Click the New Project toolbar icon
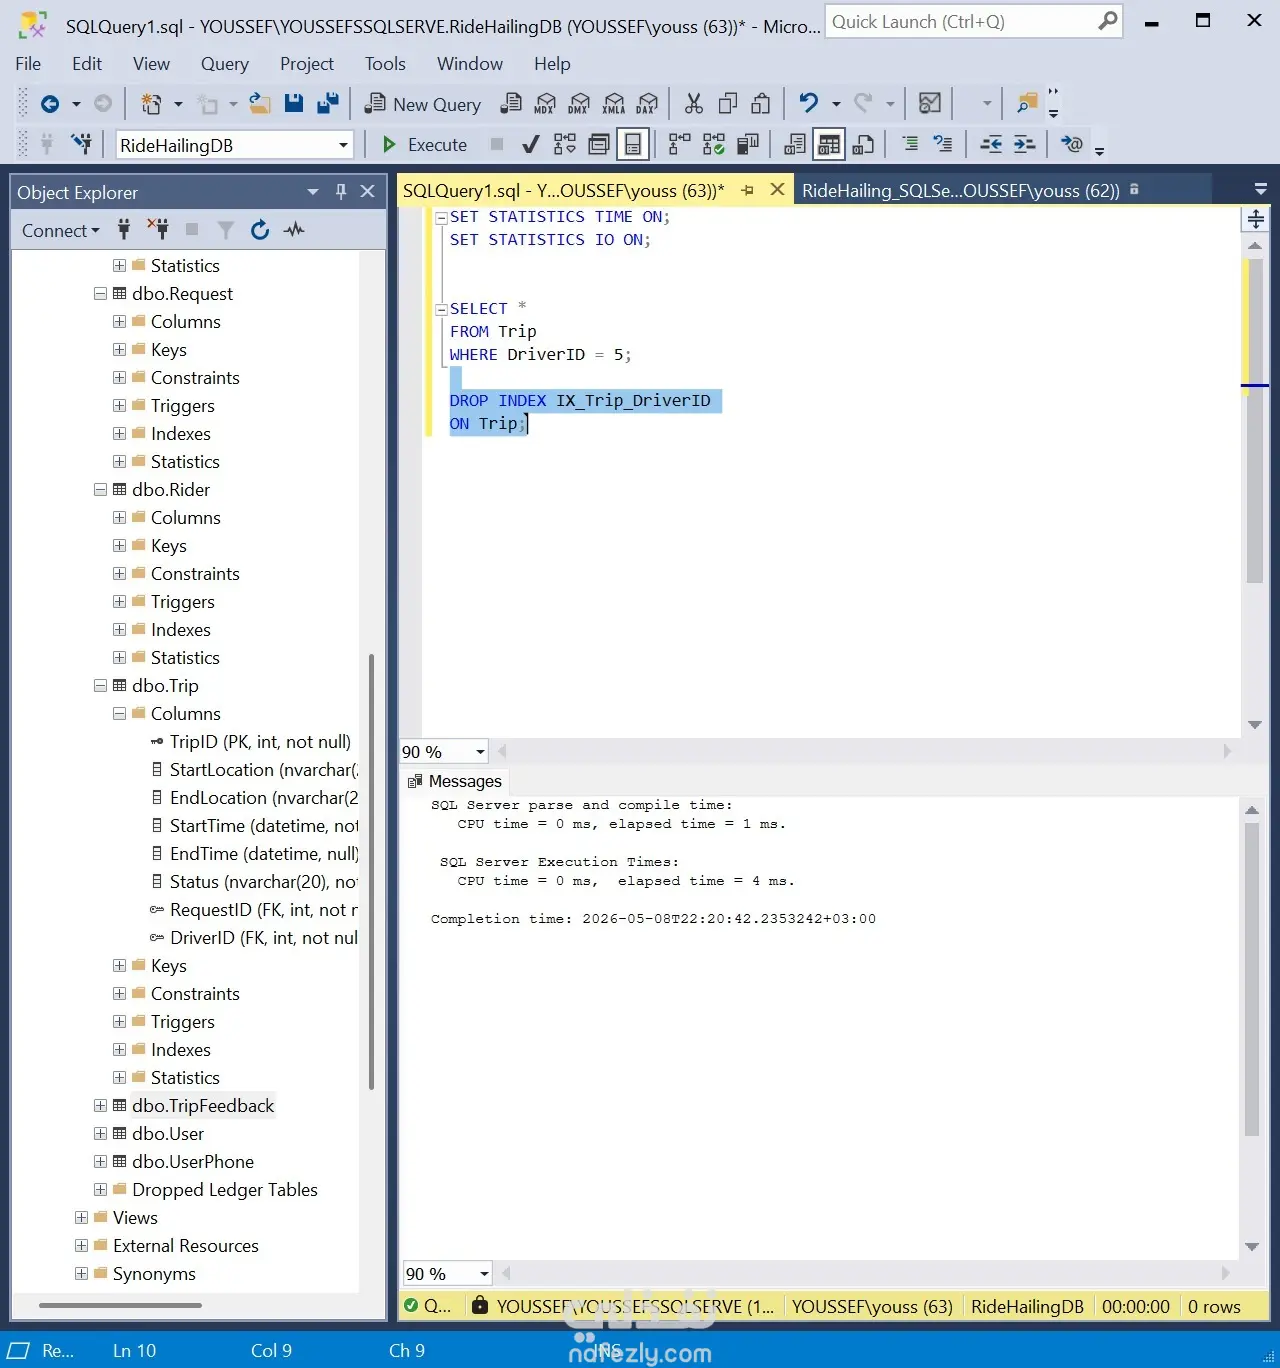 coord(151,103)
